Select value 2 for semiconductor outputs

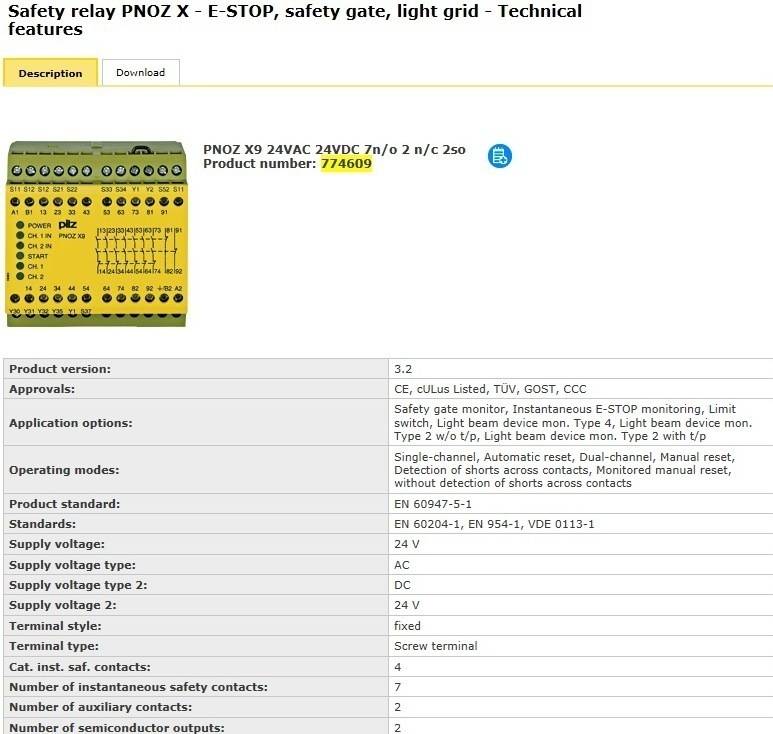pos(397,728)
